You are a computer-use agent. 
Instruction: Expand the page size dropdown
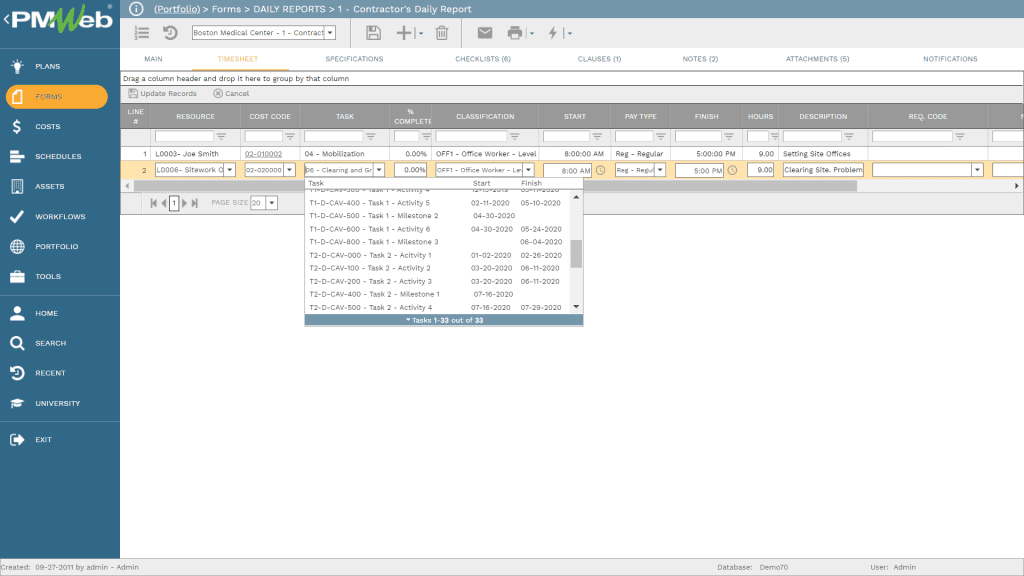tap(272, 203)
